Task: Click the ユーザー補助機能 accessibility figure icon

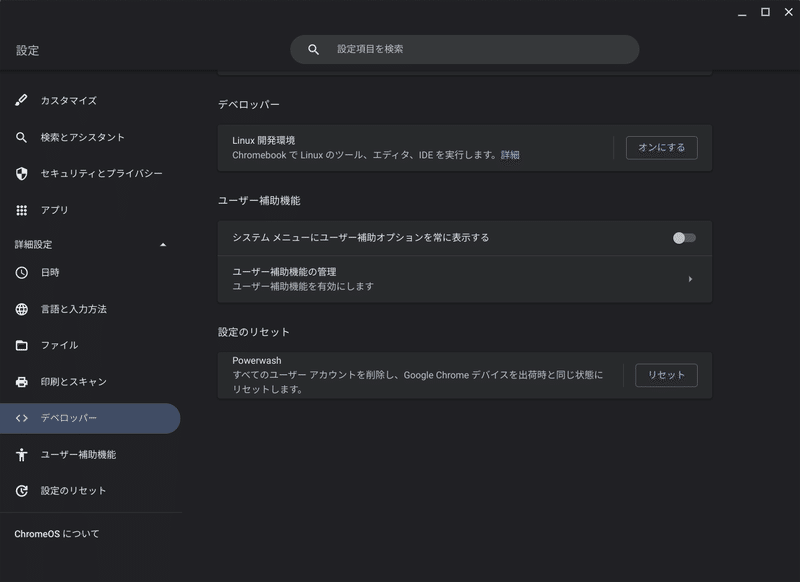Action: [21, 454]
